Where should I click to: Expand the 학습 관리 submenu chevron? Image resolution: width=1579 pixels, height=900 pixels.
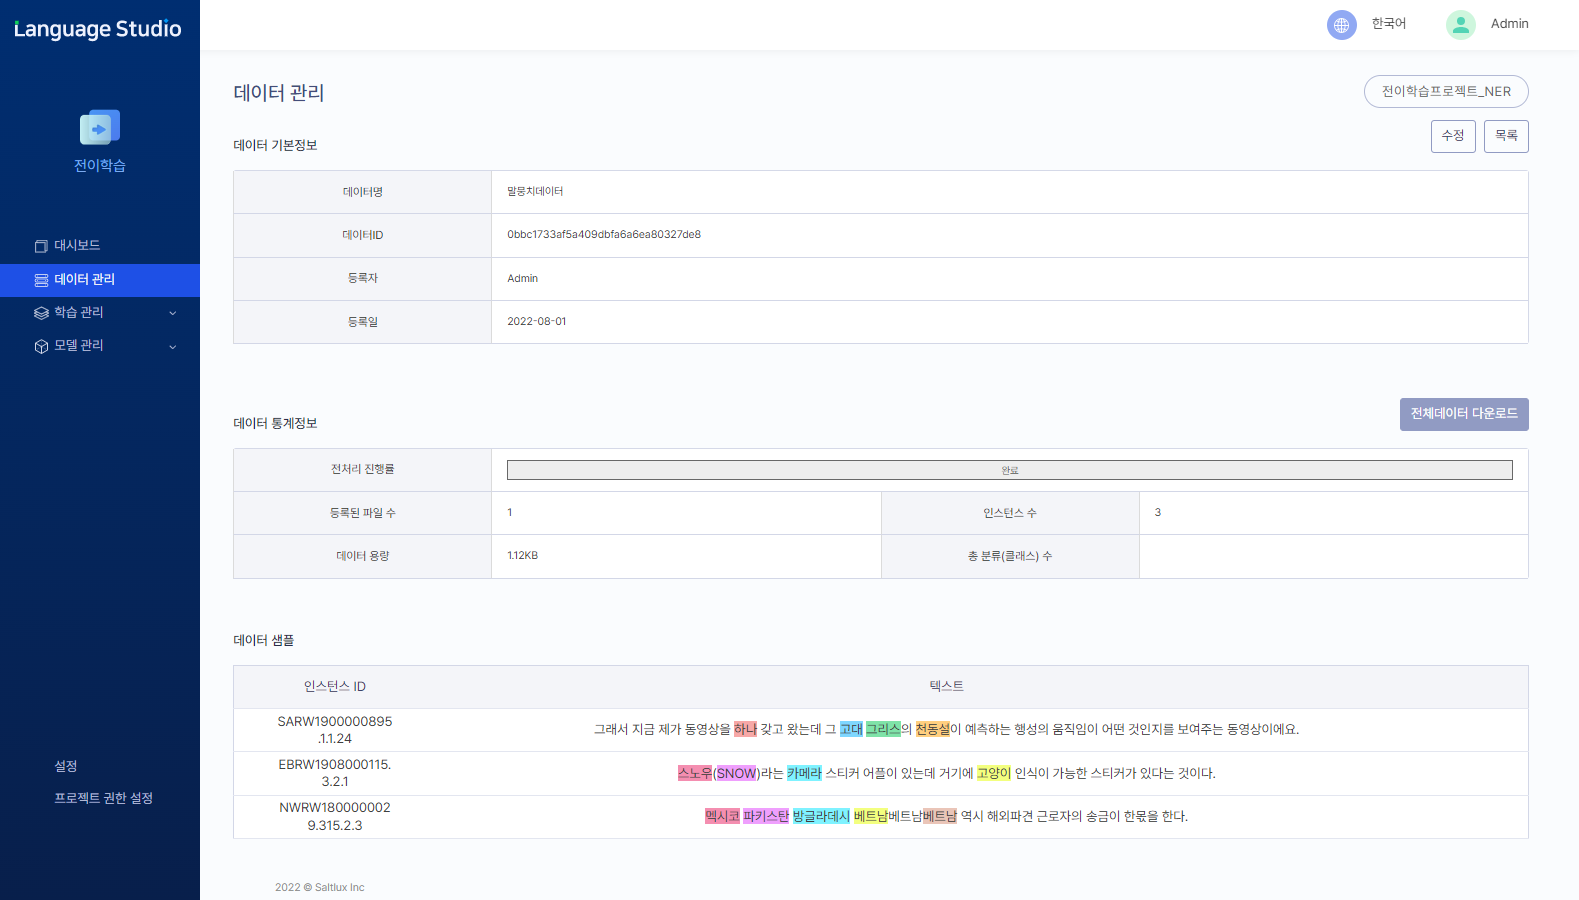[173, 313]
